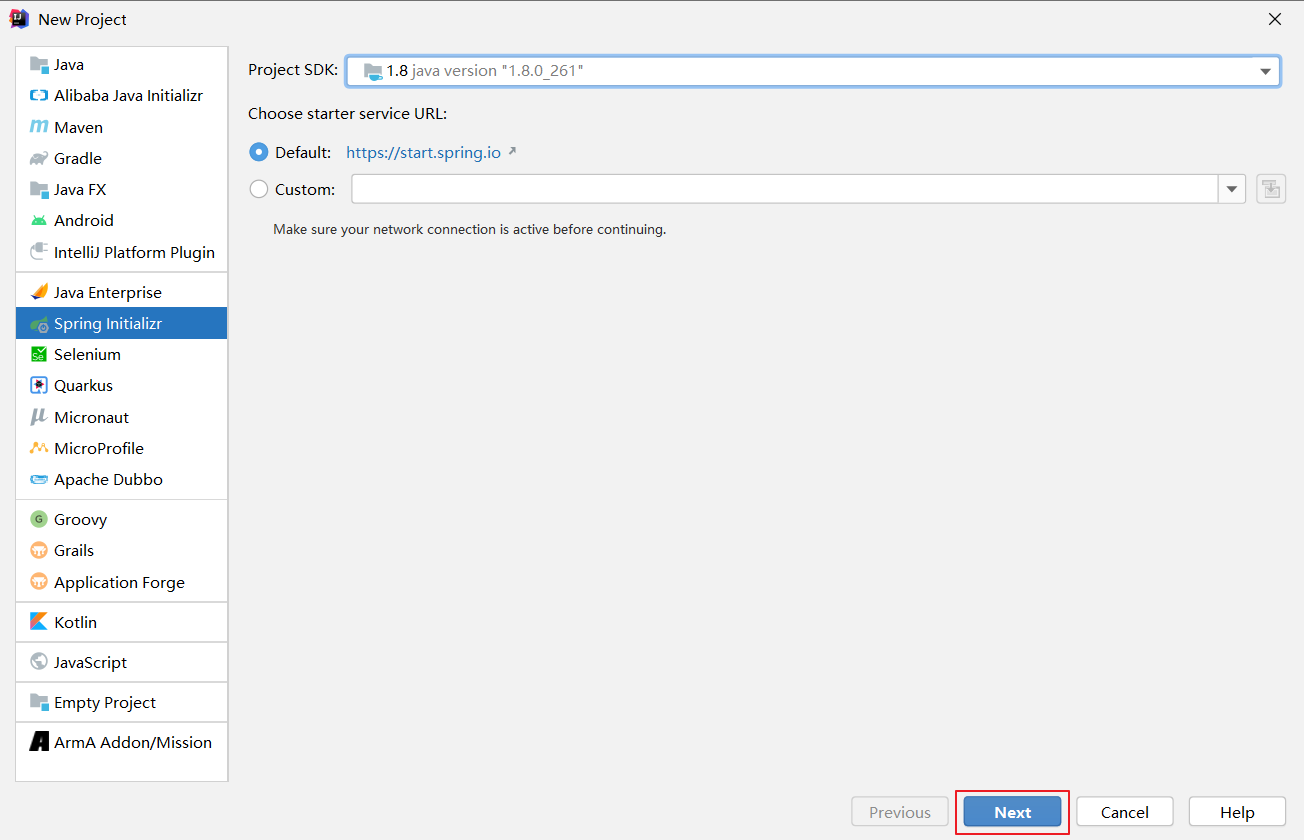The width and height of the screenshot is (1304, 840).
Task: Click the IntelliJ Platform Plugin icon
Action: [39, 252]
